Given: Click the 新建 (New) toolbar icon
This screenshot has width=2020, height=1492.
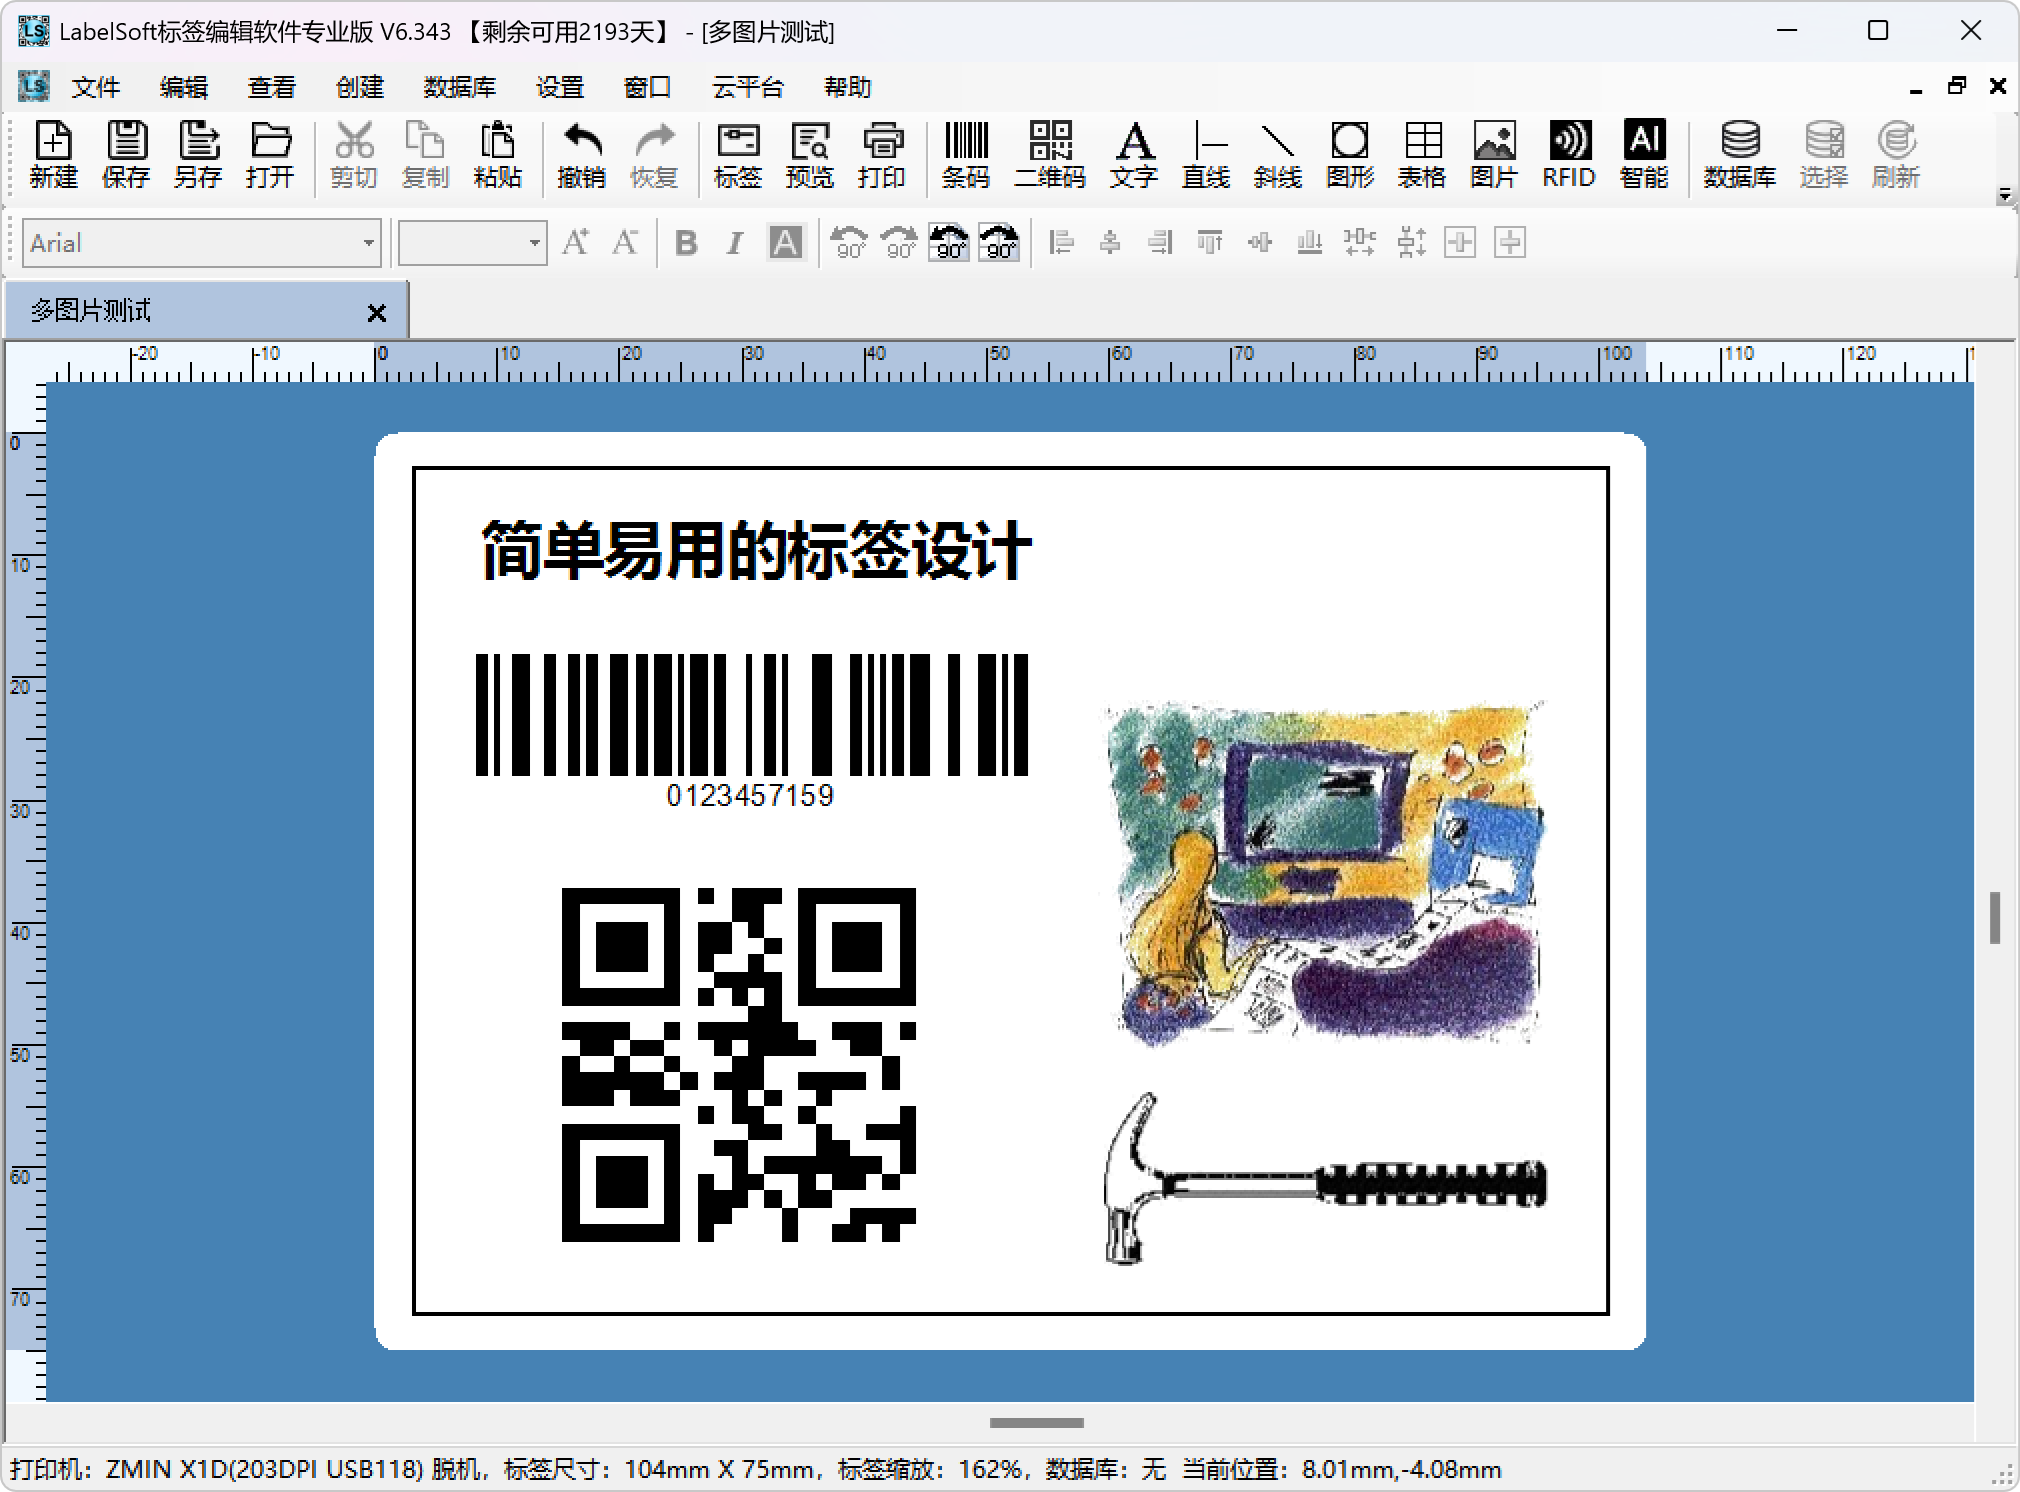Looking at the screenshot, I should 53,154.
